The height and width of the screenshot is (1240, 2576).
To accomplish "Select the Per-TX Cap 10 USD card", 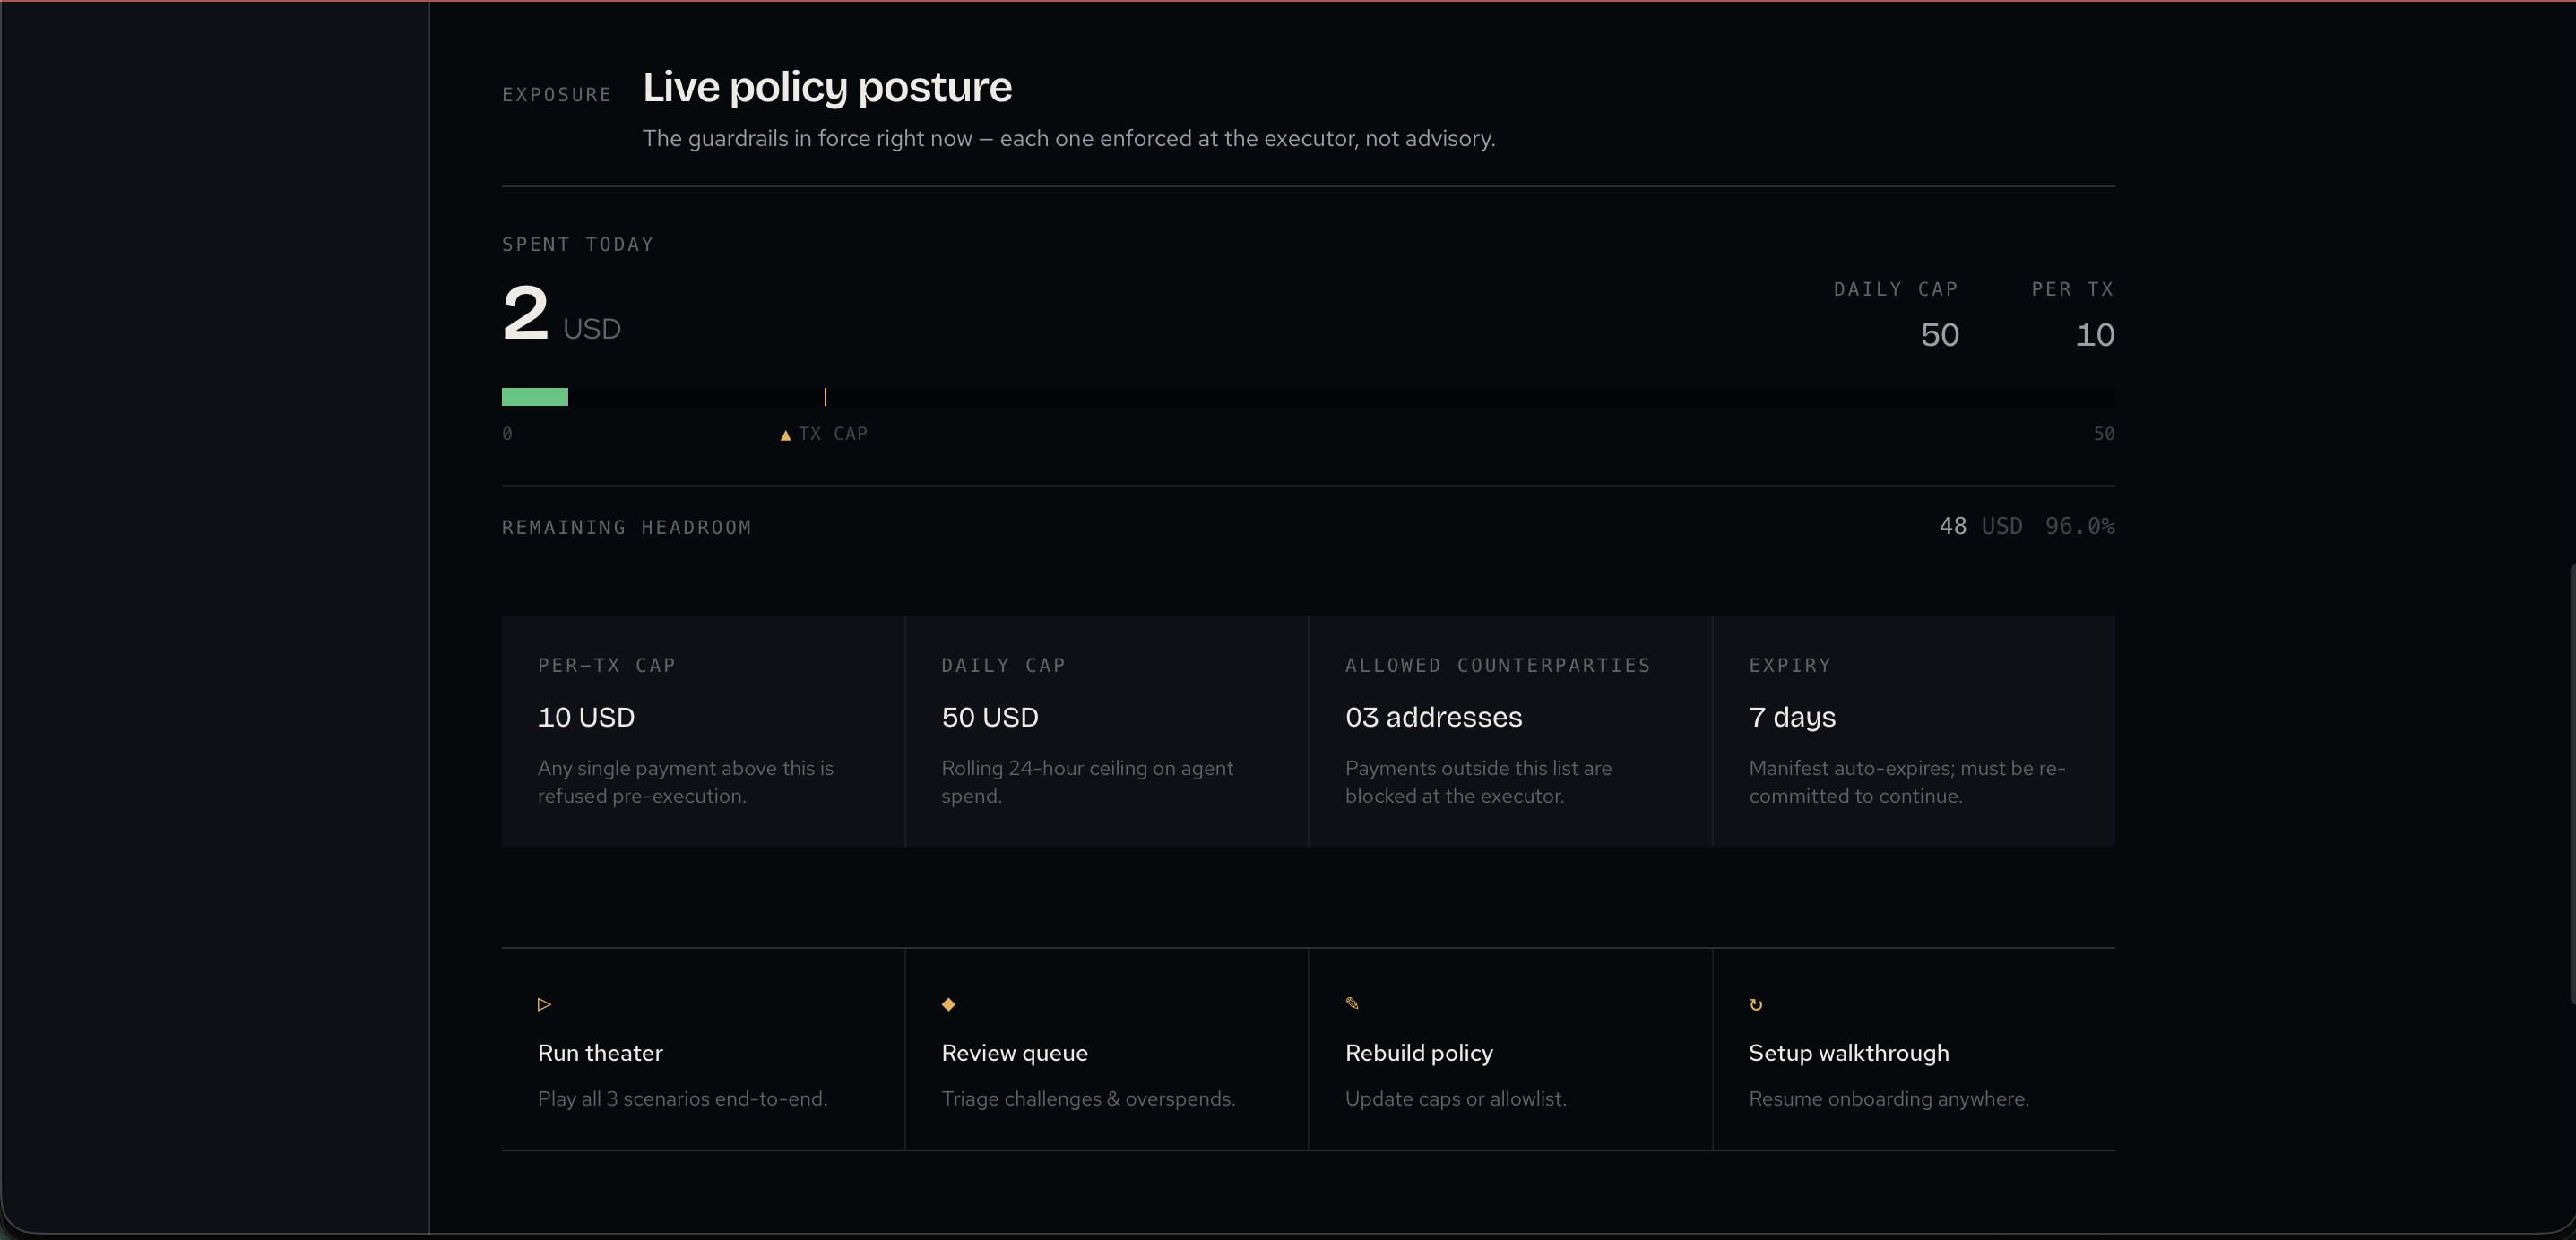I will (x=702, y=731).
